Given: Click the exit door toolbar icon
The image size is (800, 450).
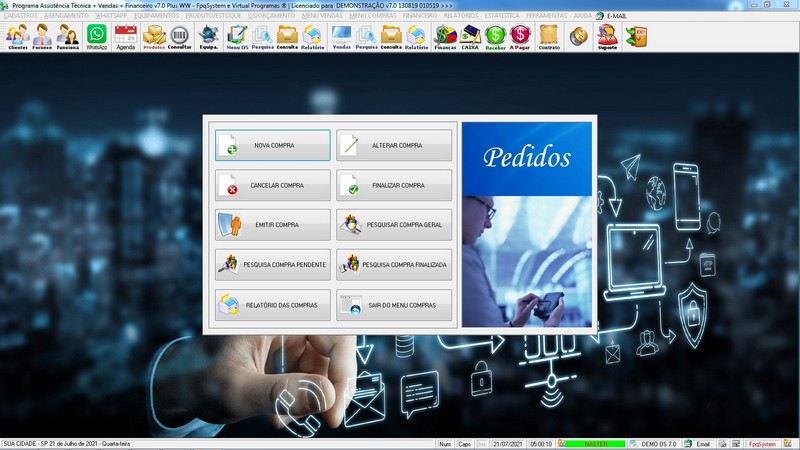Looking at the screenshot, I should click(x=636, y=37).
